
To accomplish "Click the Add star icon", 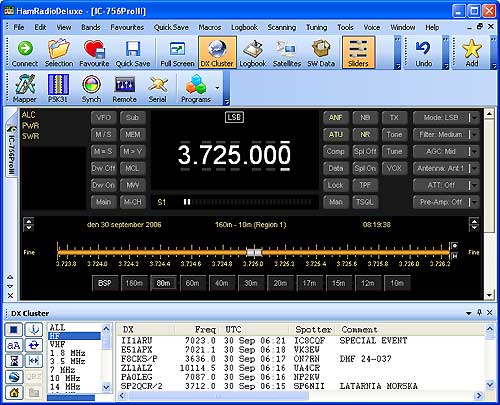I will coord(472,53).
